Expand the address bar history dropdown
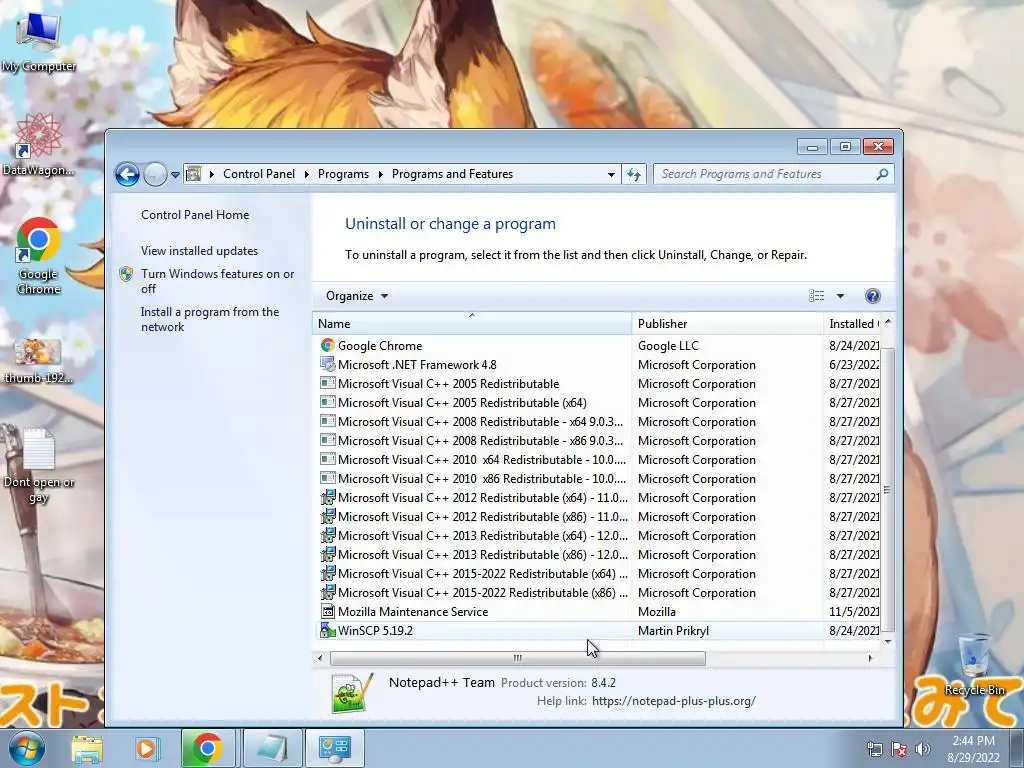 pyautogui.click(x=611, y=174)
